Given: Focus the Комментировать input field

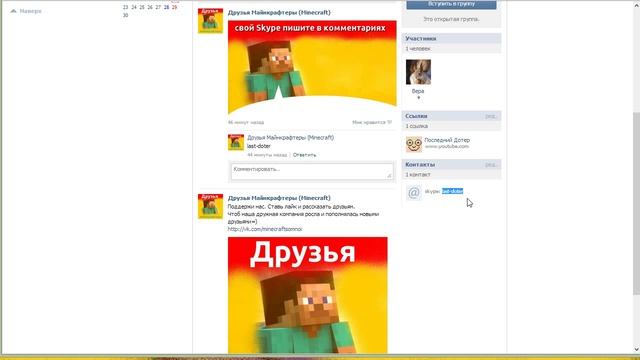Looking at the screenshot, I should pos(312,171).
